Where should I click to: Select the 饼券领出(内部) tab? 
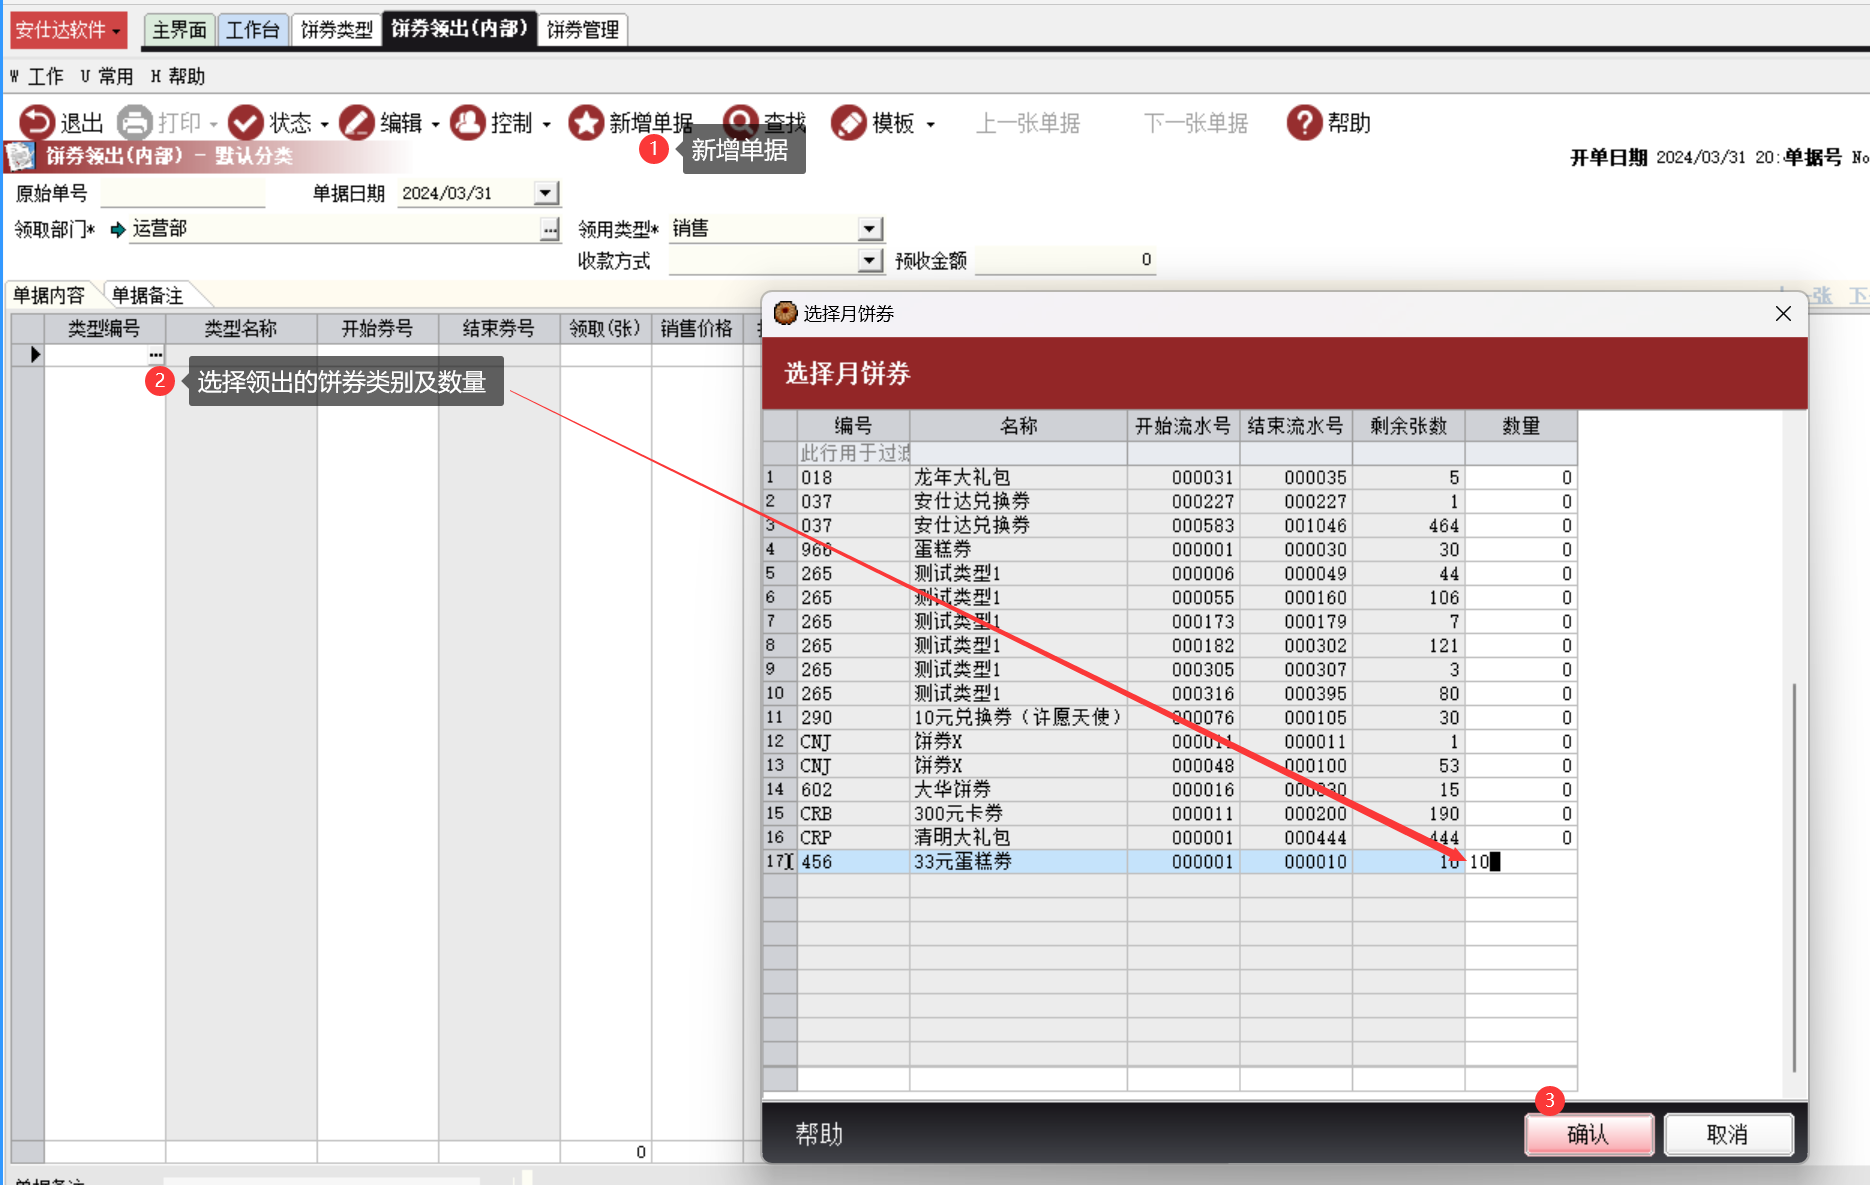click(x=459, y=29)
